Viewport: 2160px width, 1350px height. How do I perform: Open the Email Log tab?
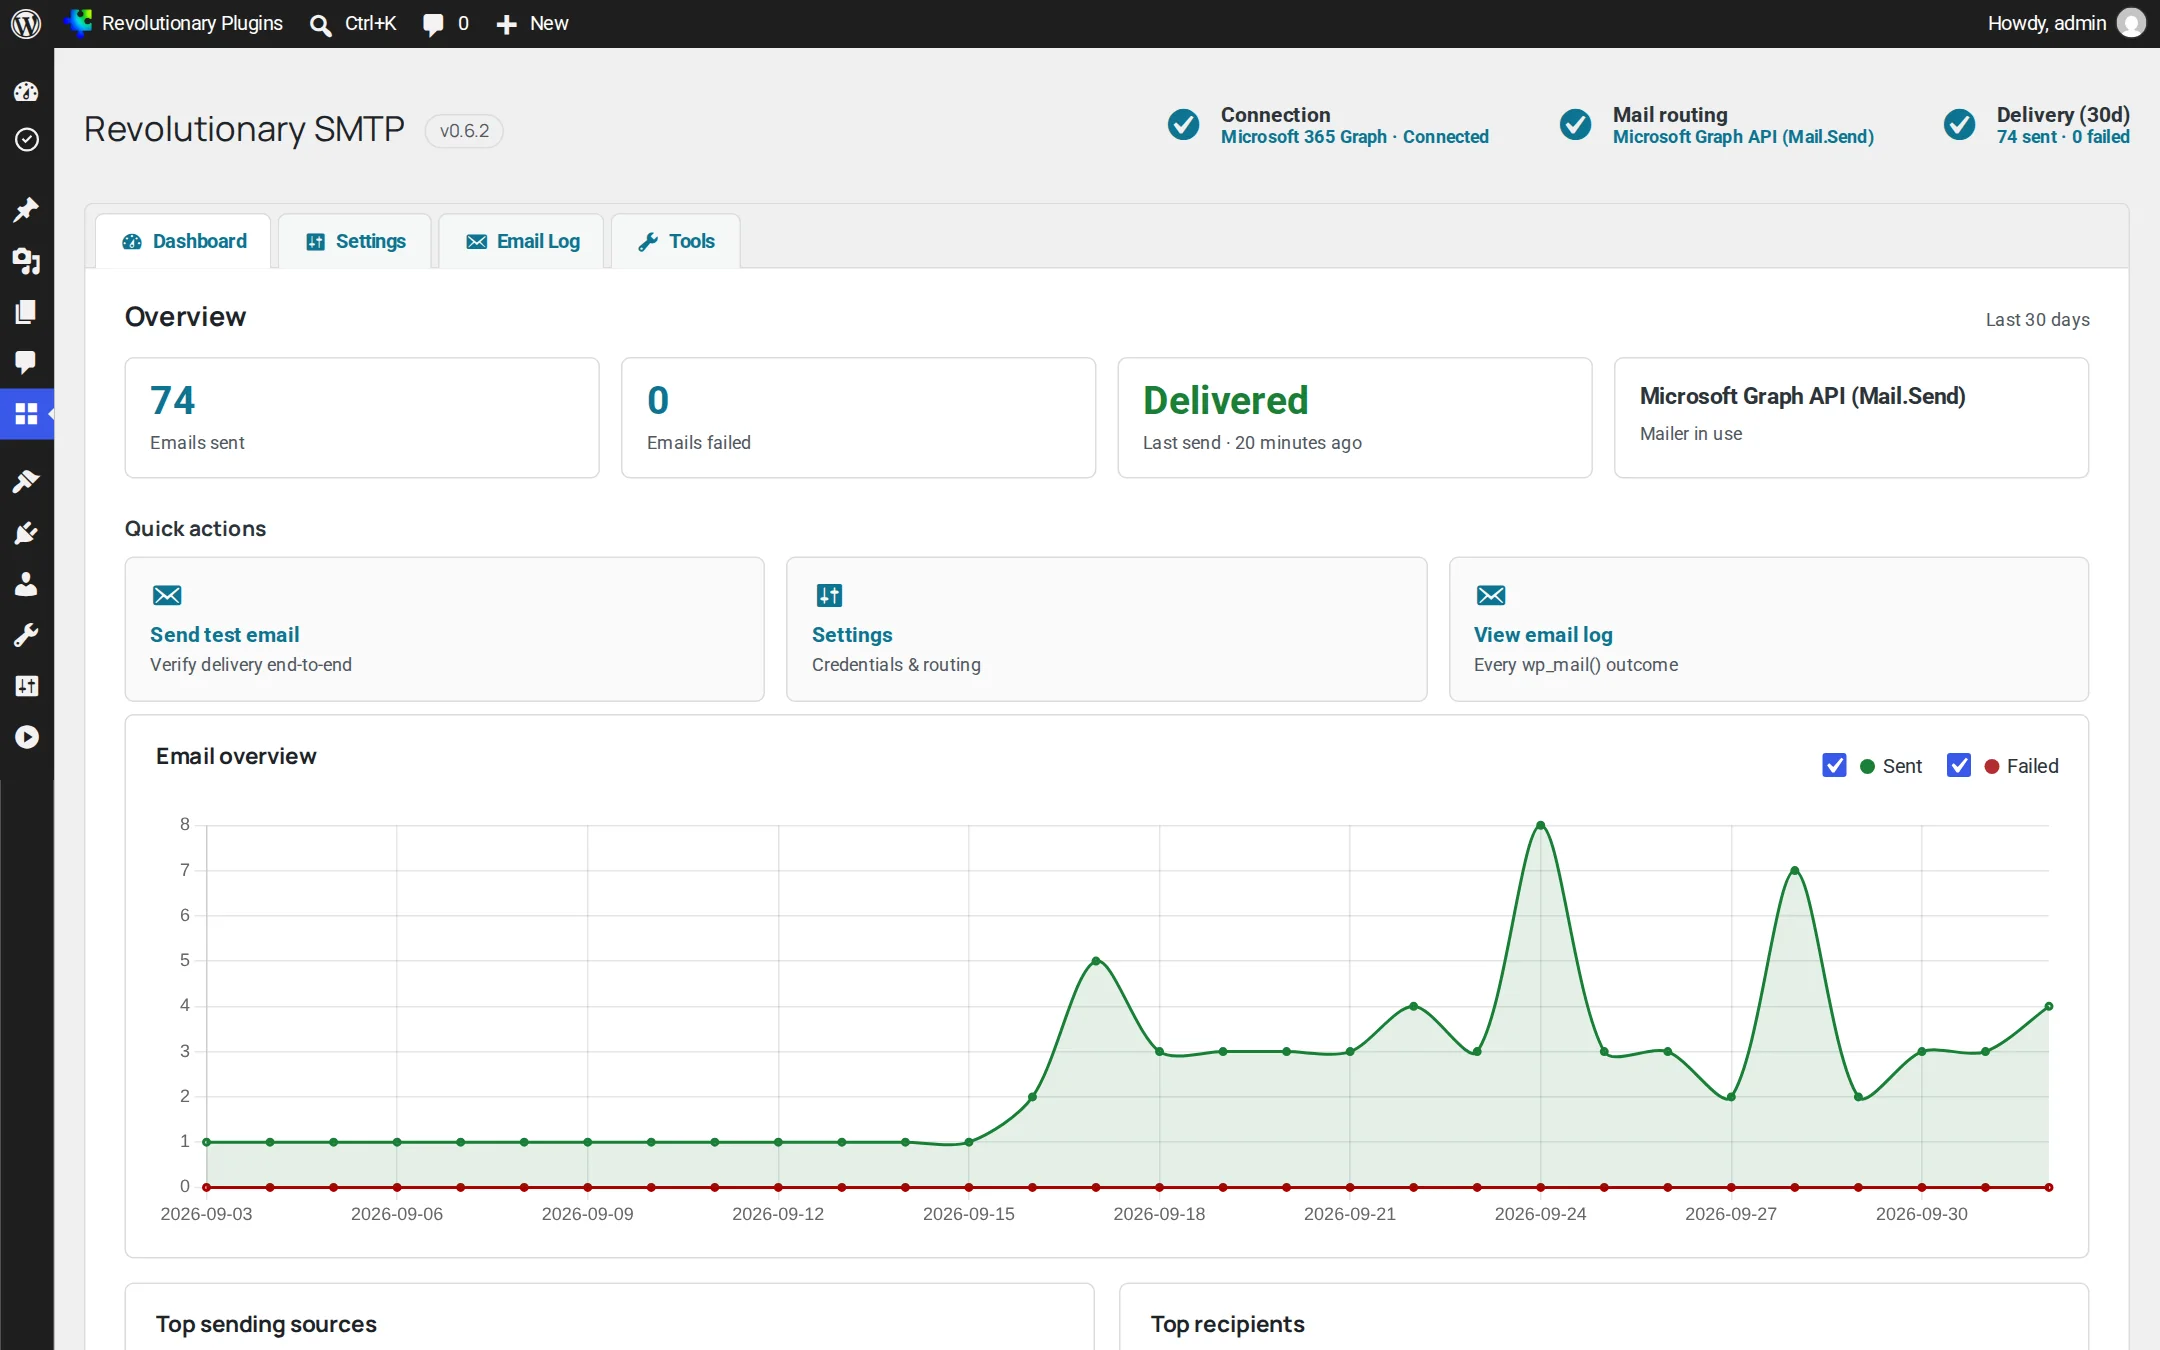coord(522,241)
